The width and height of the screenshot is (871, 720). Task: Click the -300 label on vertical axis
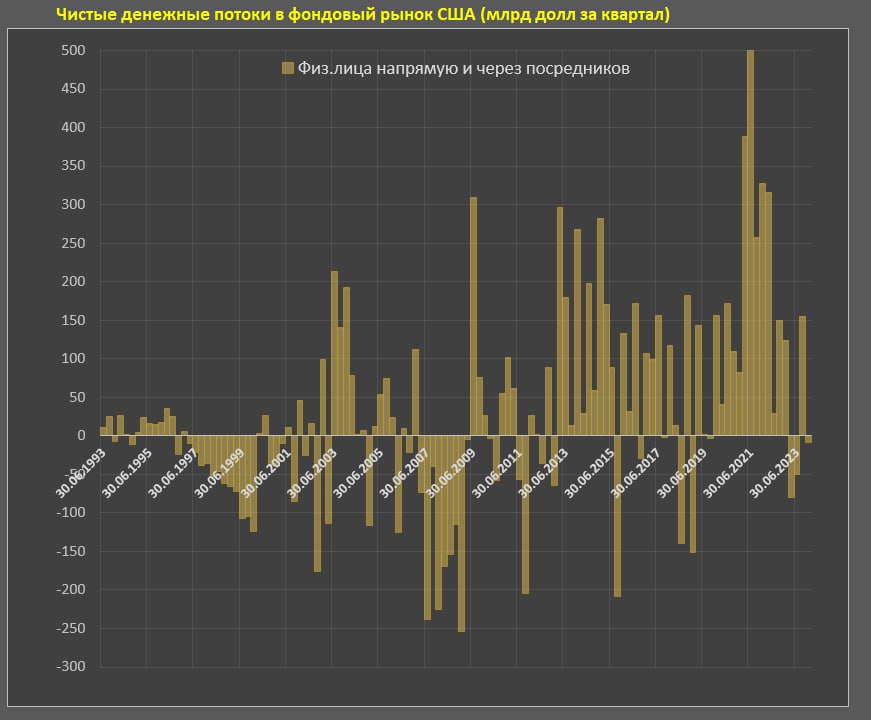pyautogui.click(x=70, y=667)
